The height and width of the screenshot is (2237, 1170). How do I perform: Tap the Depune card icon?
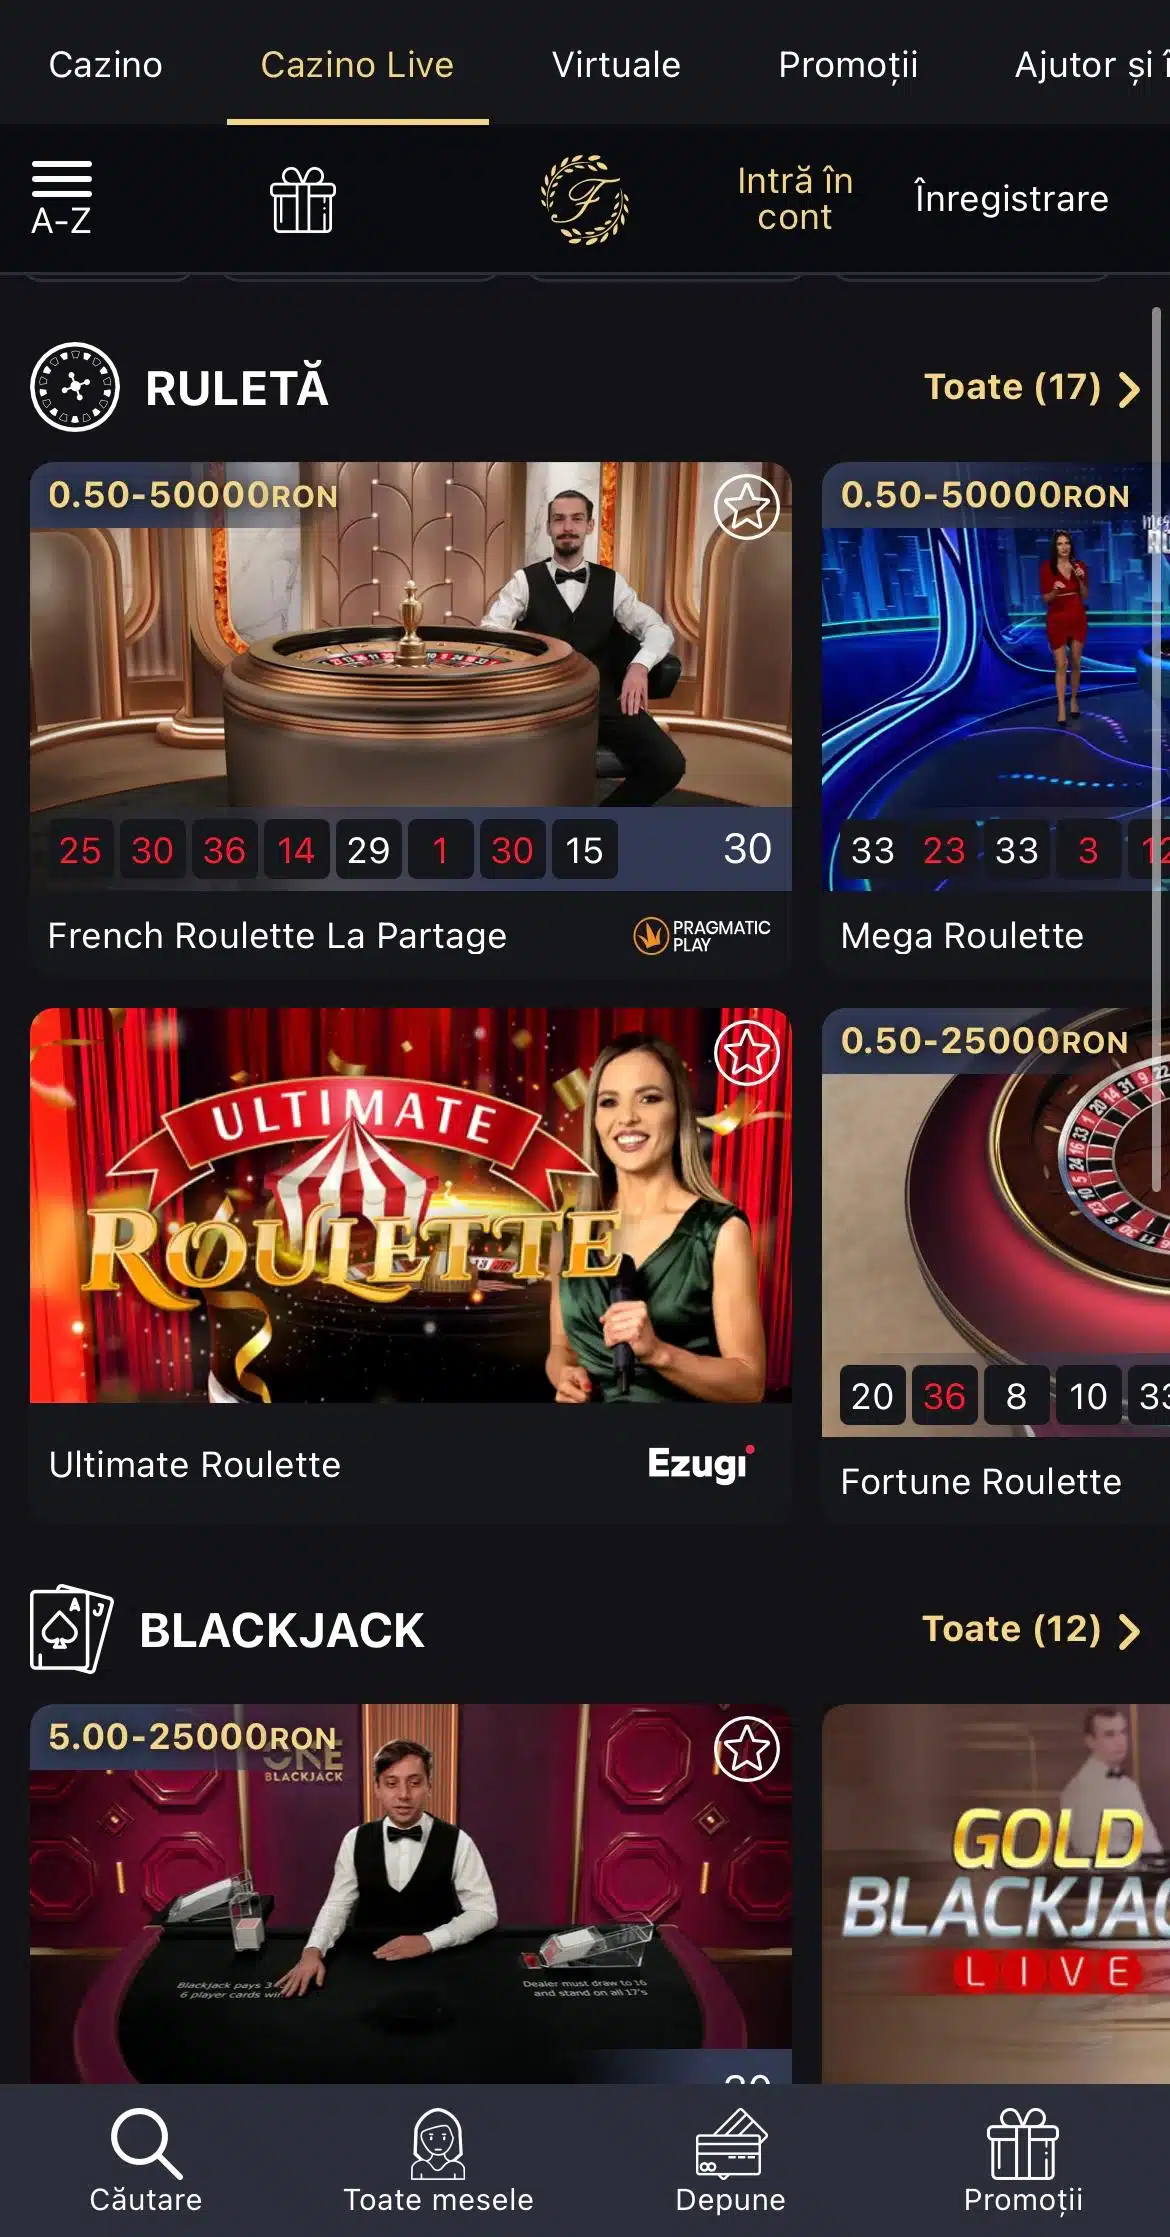[730, 2143]
